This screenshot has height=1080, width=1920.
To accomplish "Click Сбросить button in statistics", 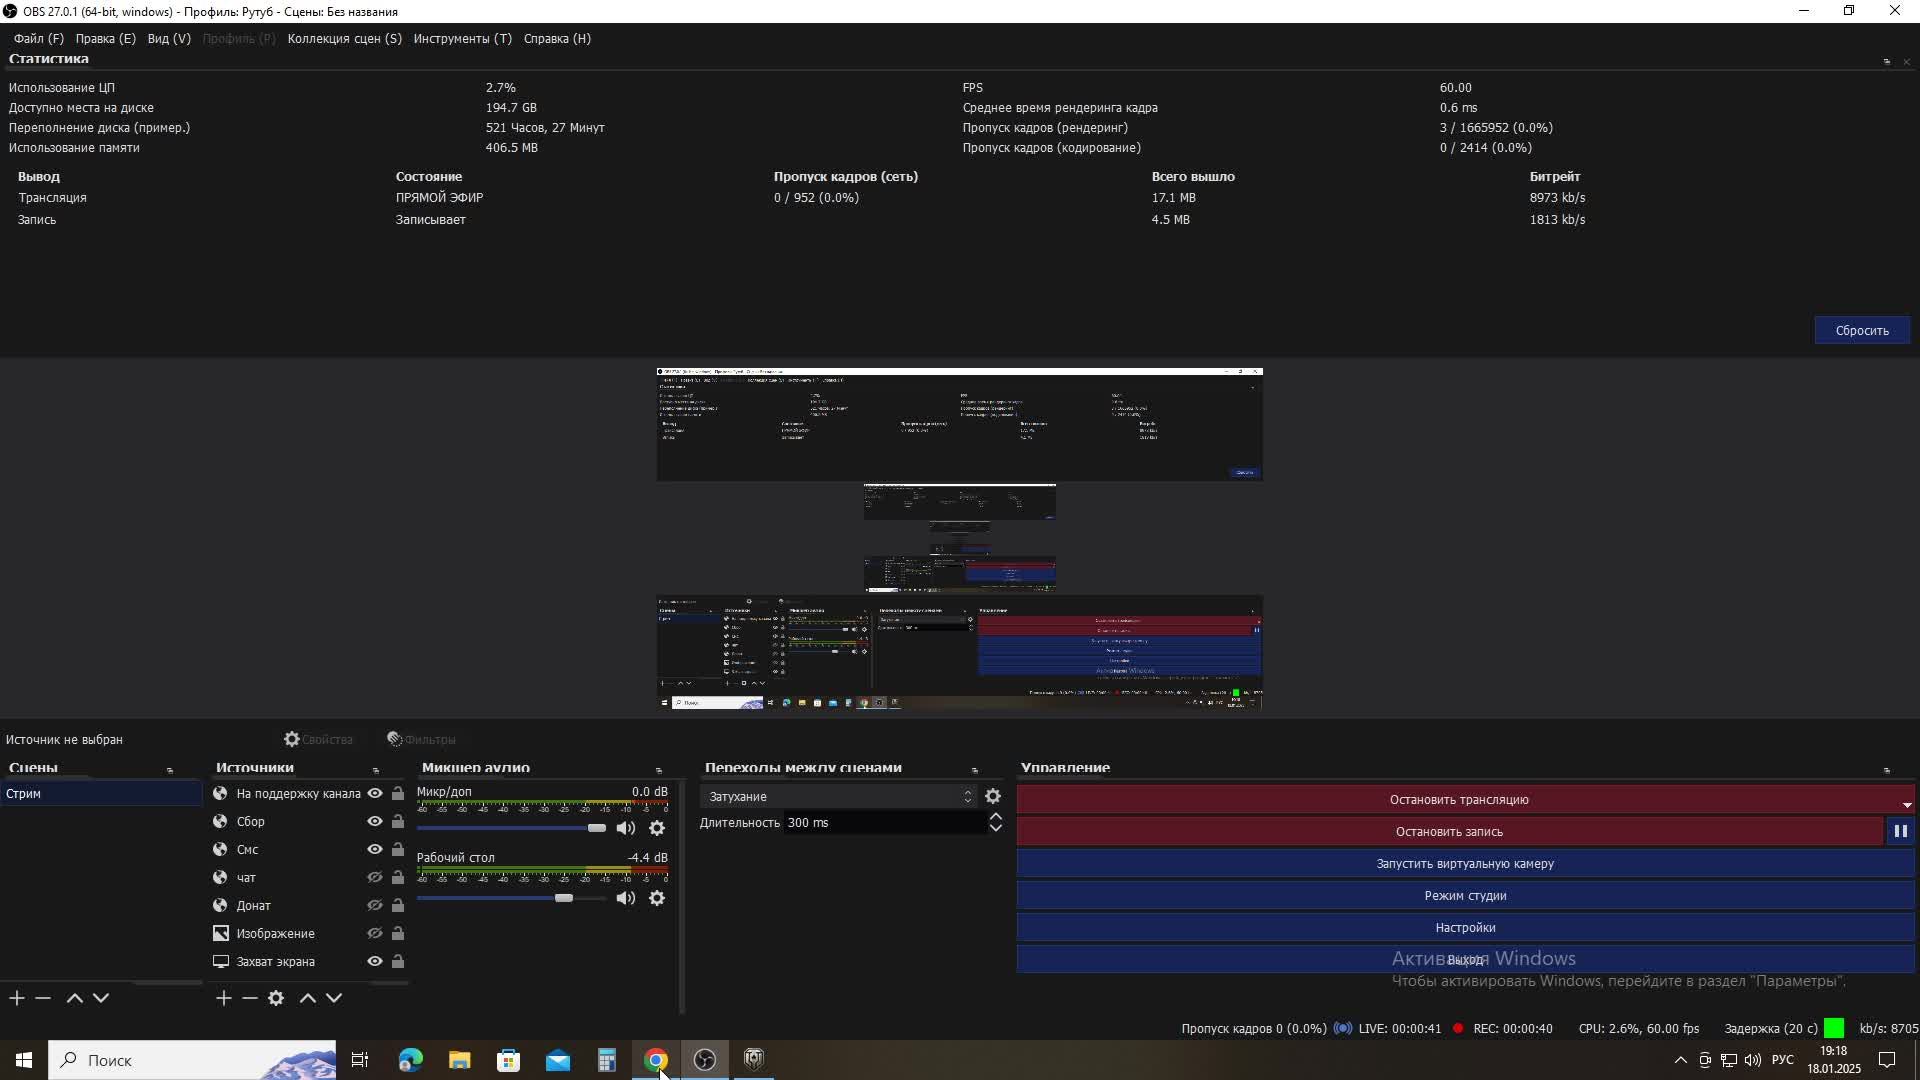I will pos(1862,330).
